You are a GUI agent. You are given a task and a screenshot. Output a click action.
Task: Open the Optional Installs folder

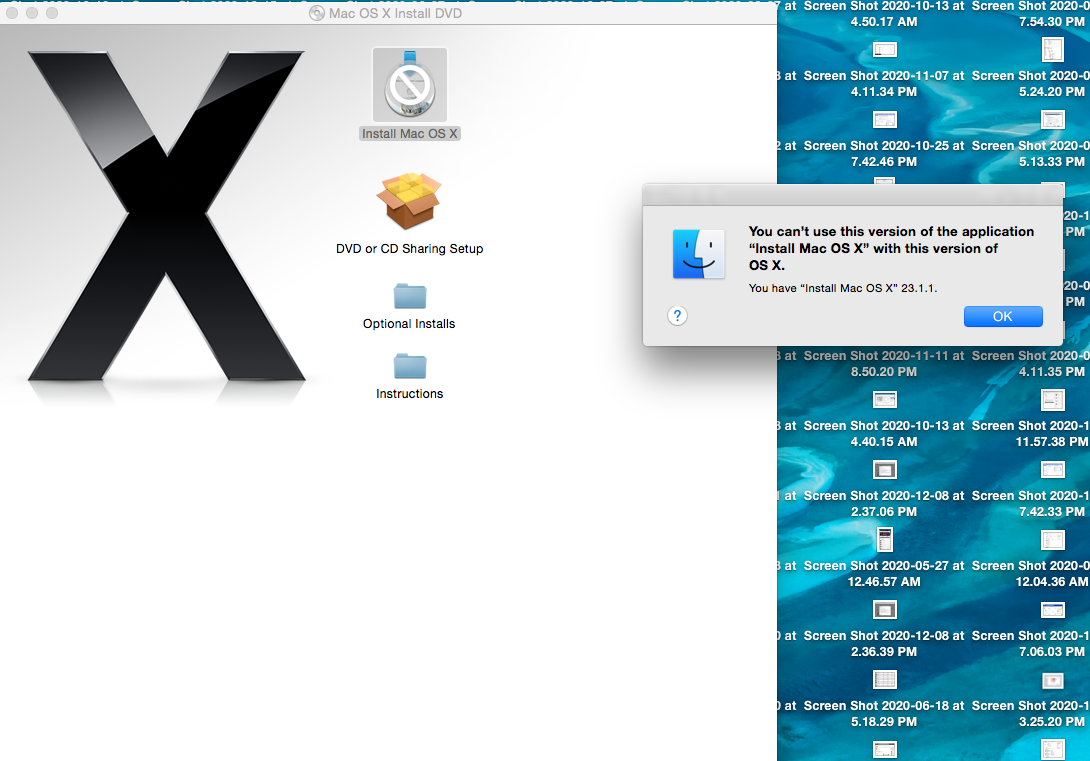(x=409, y=296)
